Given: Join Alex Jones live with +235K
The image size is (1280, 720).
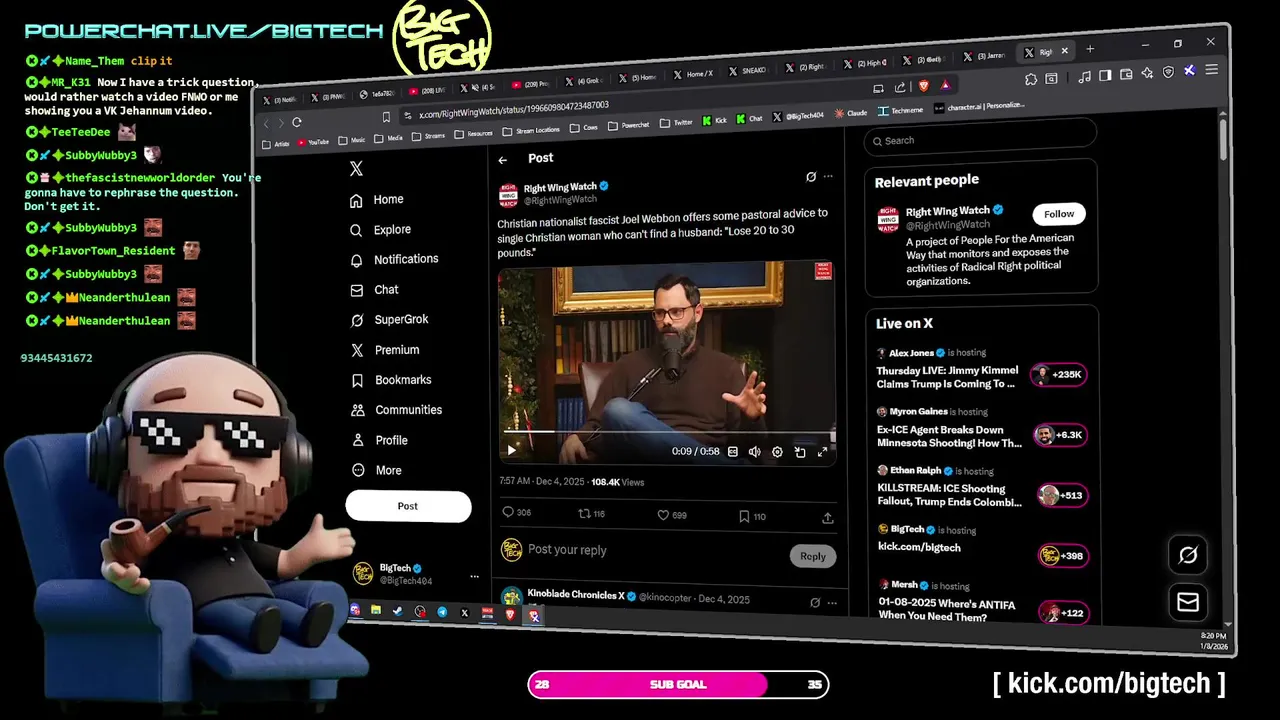Looking at the screenshot, I should coord(1059,375).
